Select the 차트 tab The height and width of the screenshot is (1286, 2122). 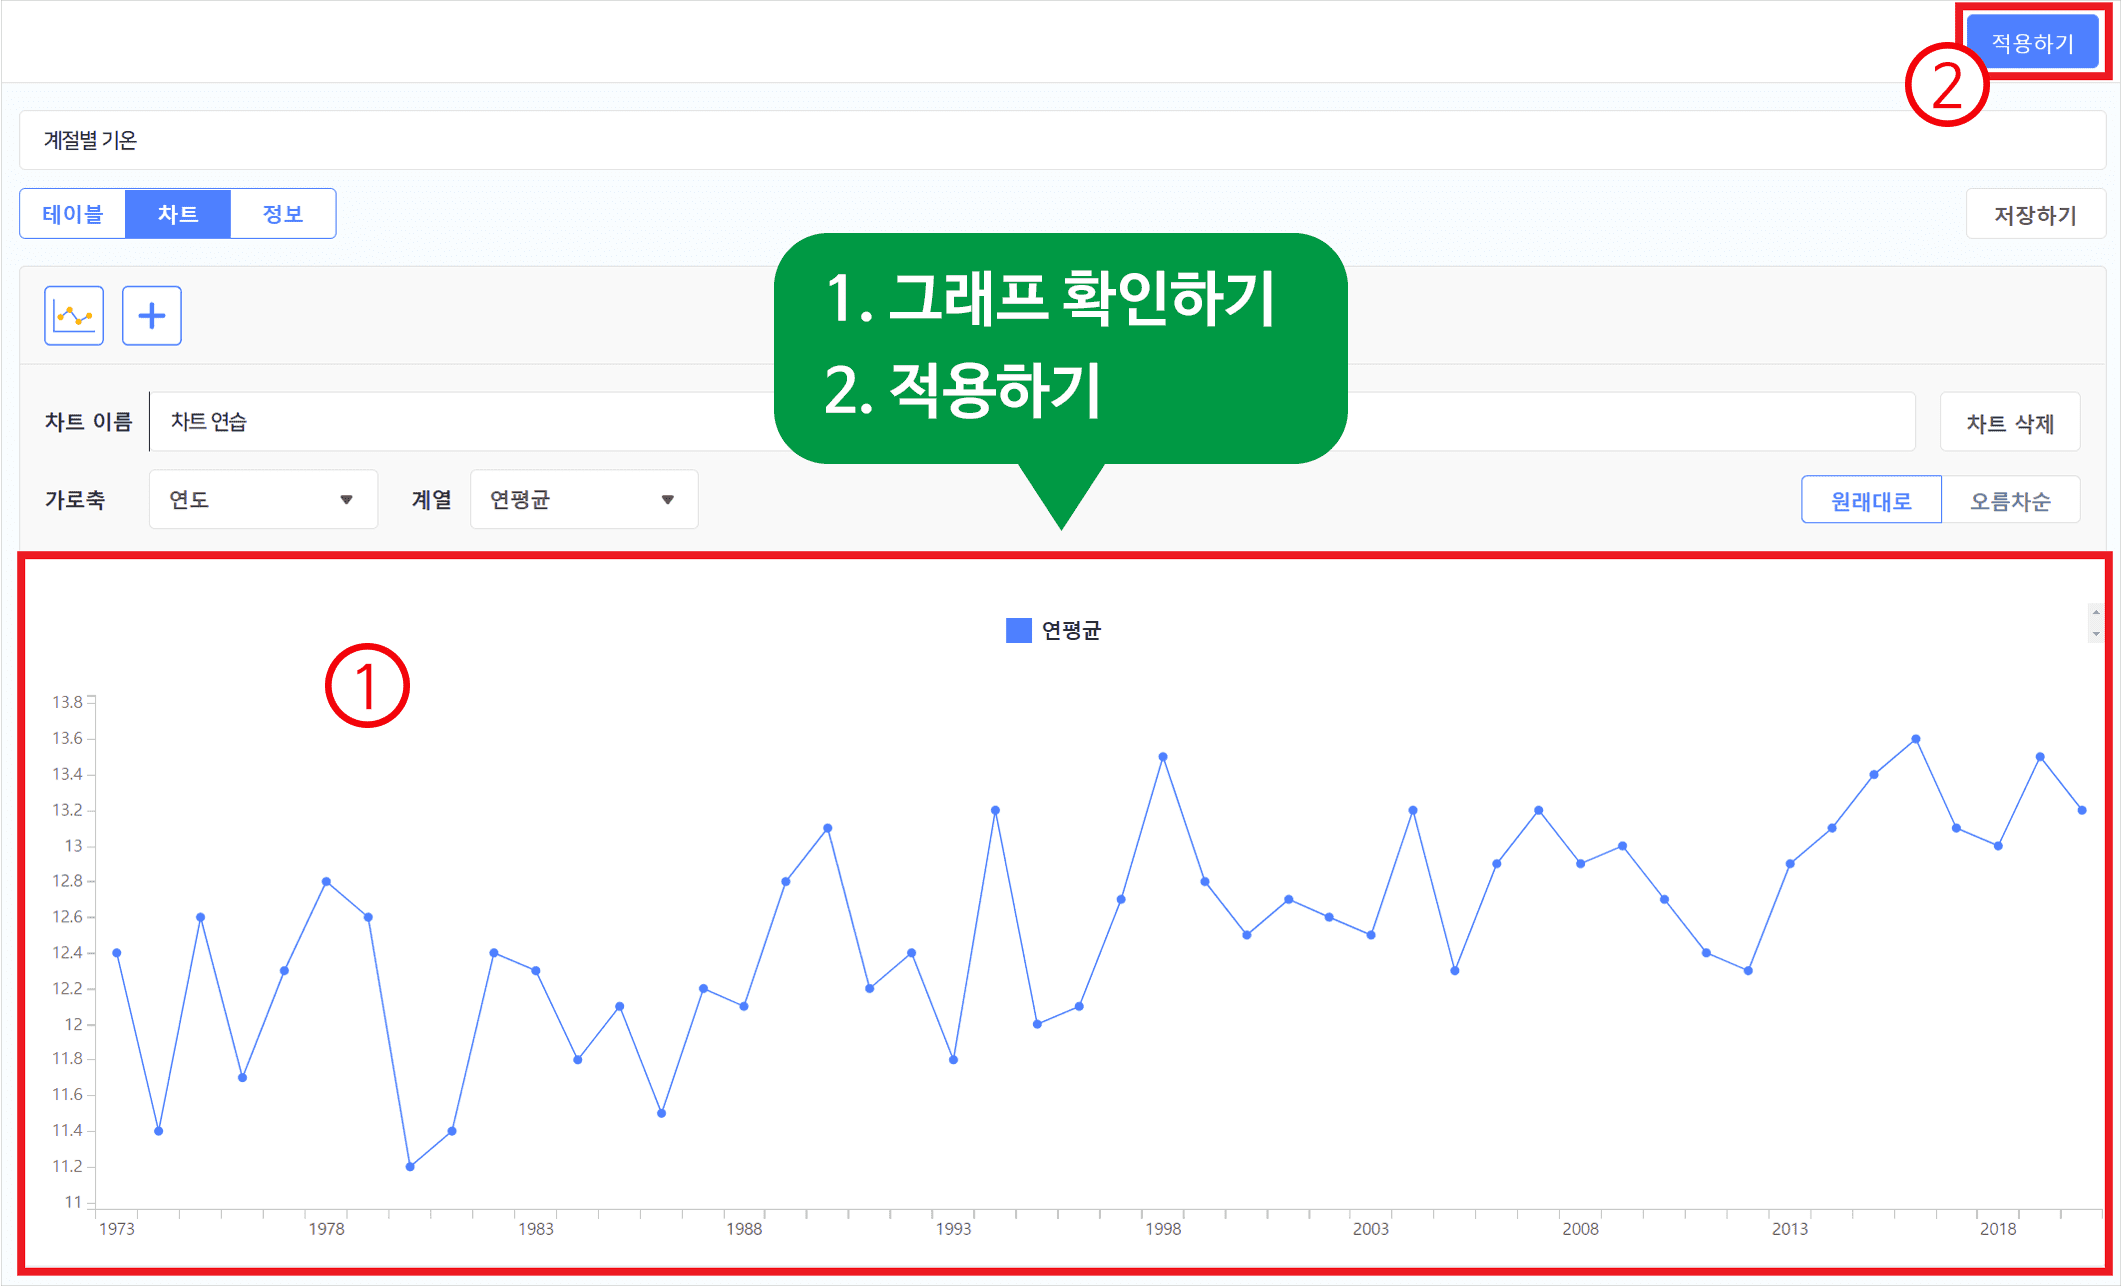178,214
